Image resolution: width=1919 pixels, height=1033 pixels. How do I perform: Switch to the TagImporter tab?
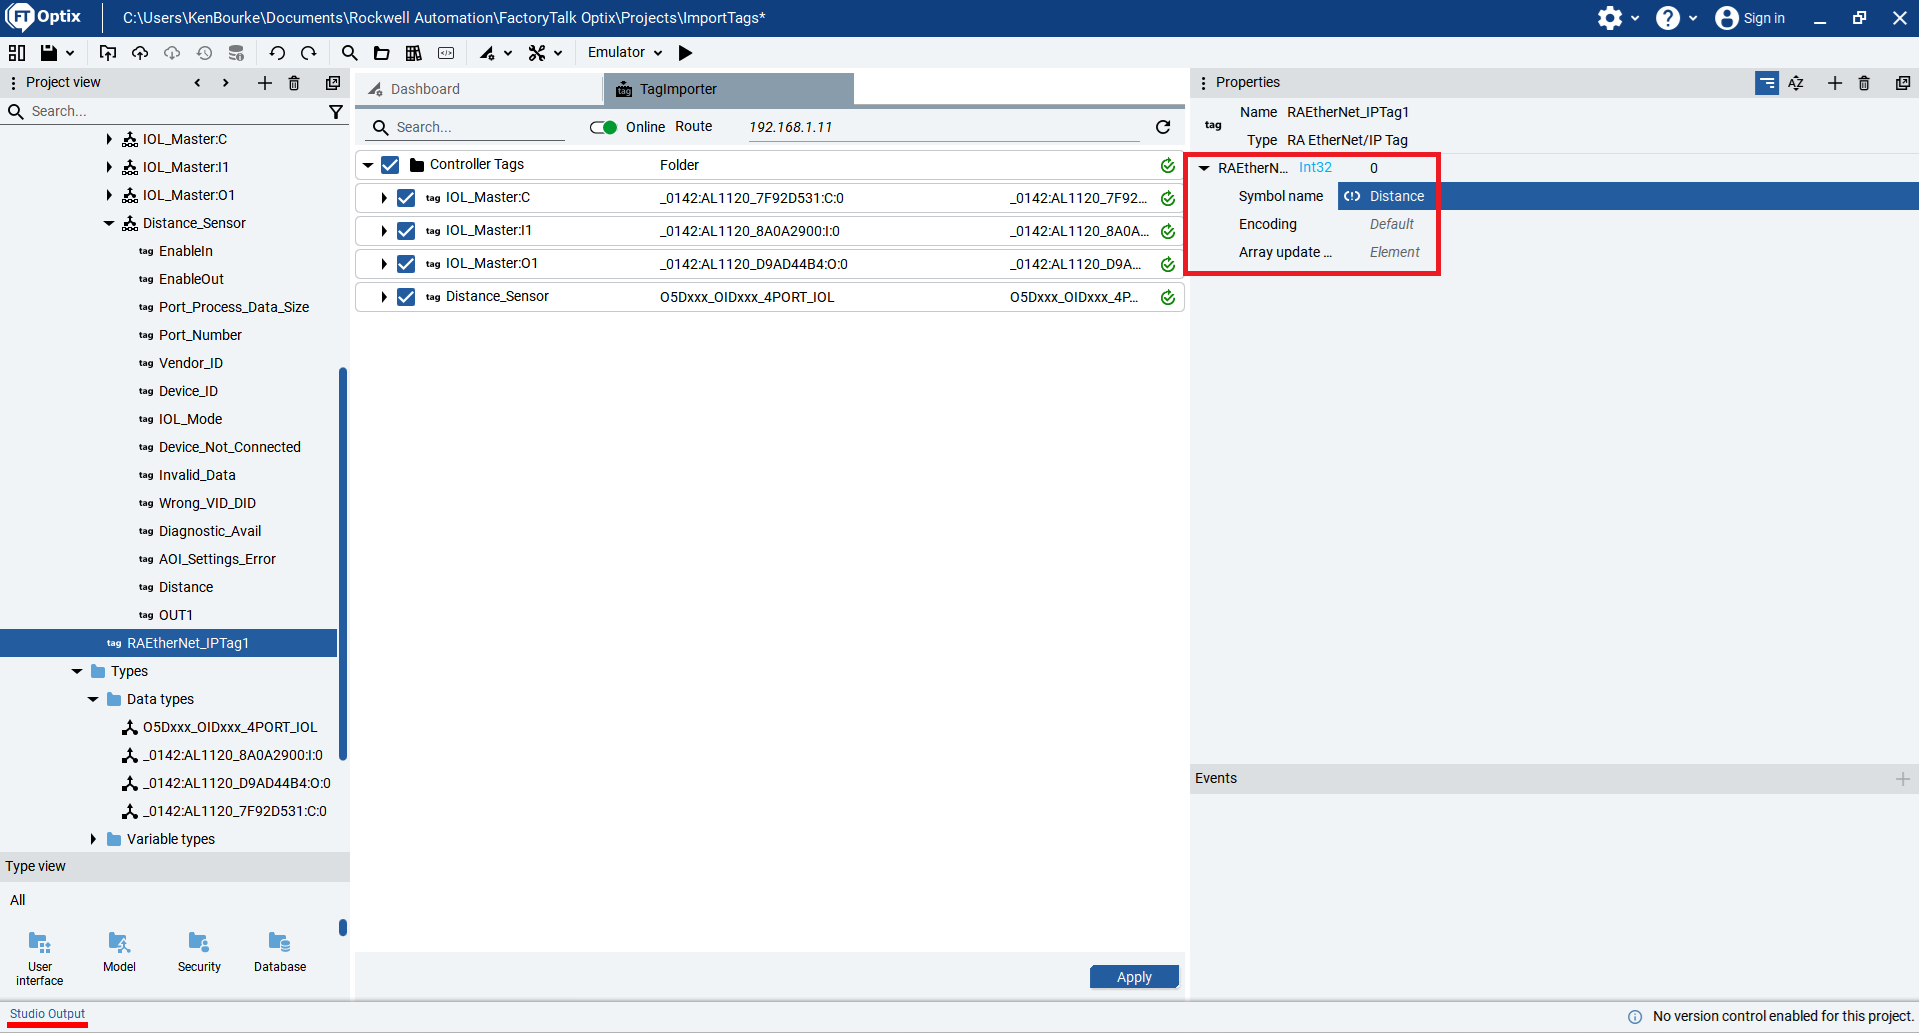(729, 89)
